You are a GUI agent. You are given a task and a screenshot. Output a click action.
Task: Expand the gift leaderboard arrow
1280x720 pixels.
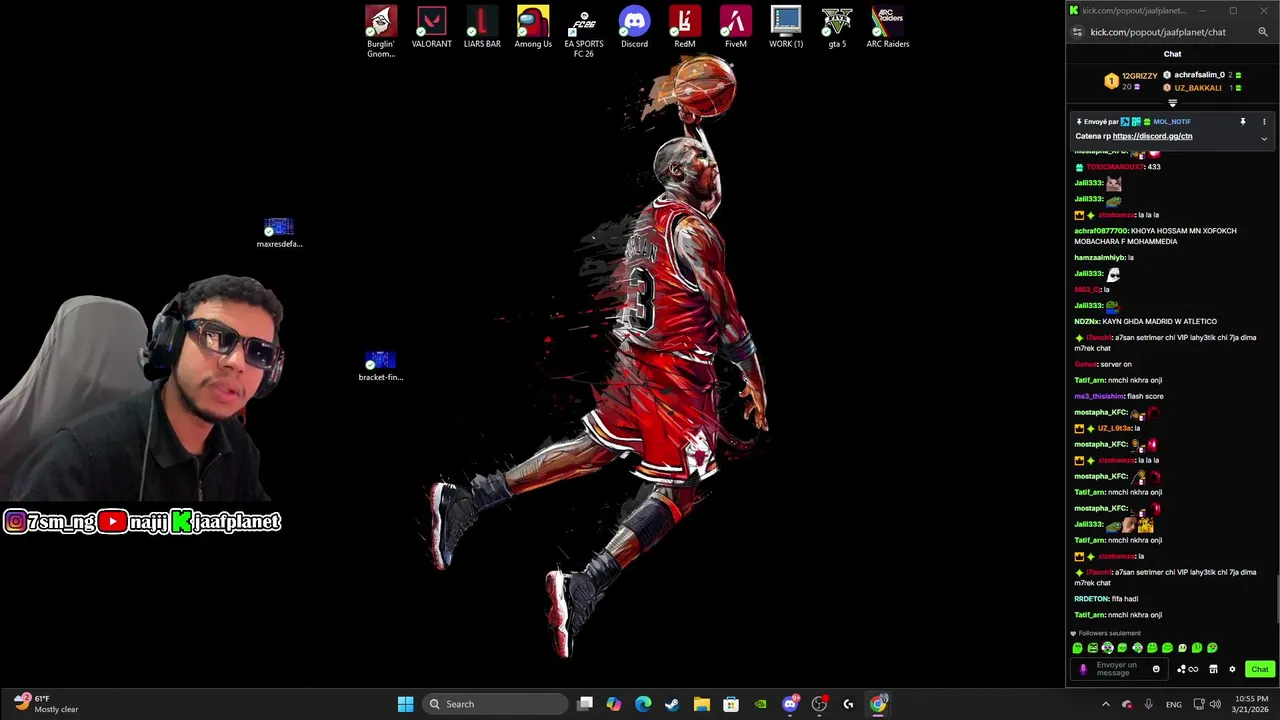tap(1172, 103)
